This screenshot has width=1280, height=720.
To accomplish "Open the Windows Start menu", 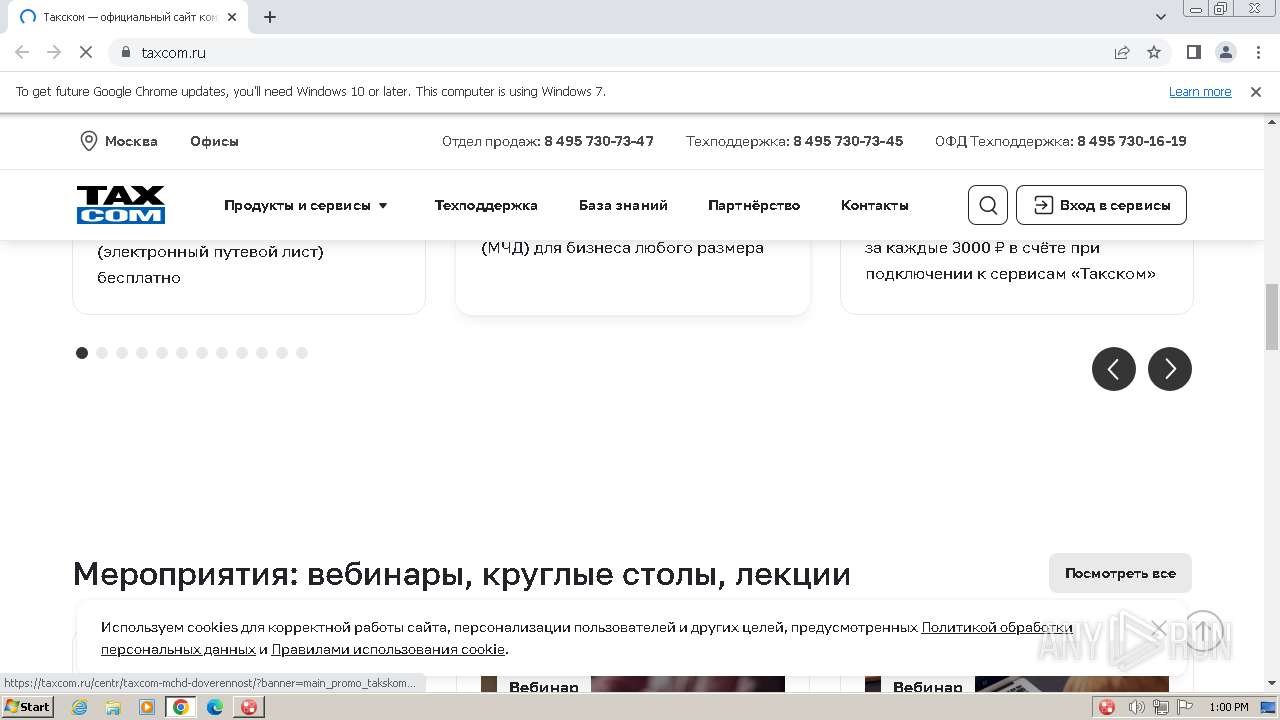I will pyautogui.click(x=28, y=707).
